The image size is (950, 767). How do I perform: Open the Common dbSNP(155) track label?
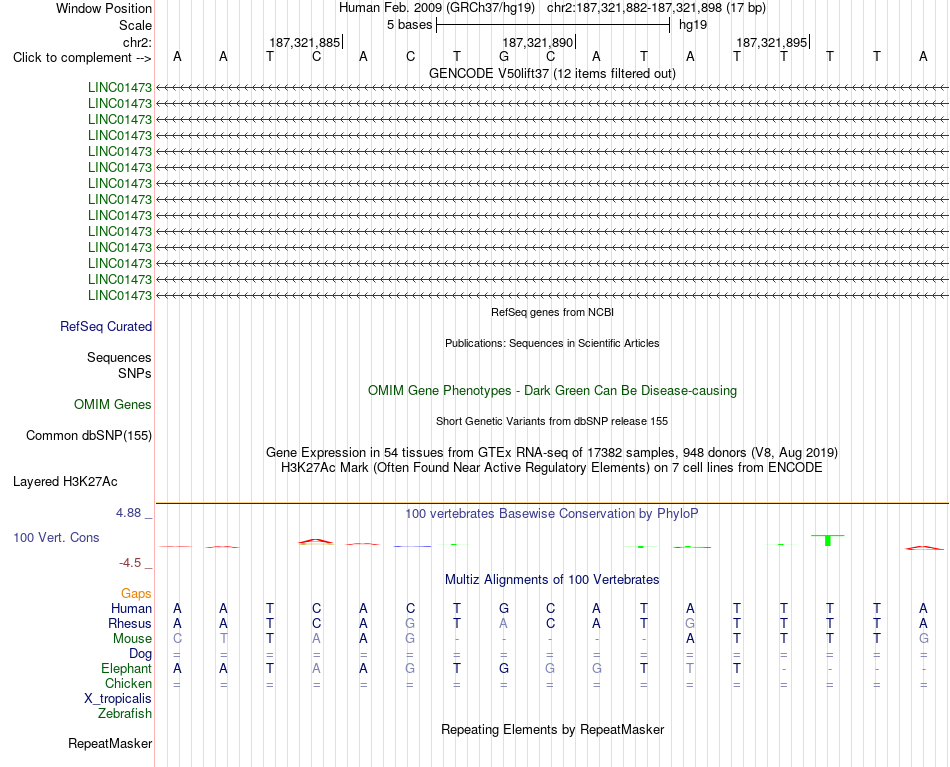(x=89, y=436)
